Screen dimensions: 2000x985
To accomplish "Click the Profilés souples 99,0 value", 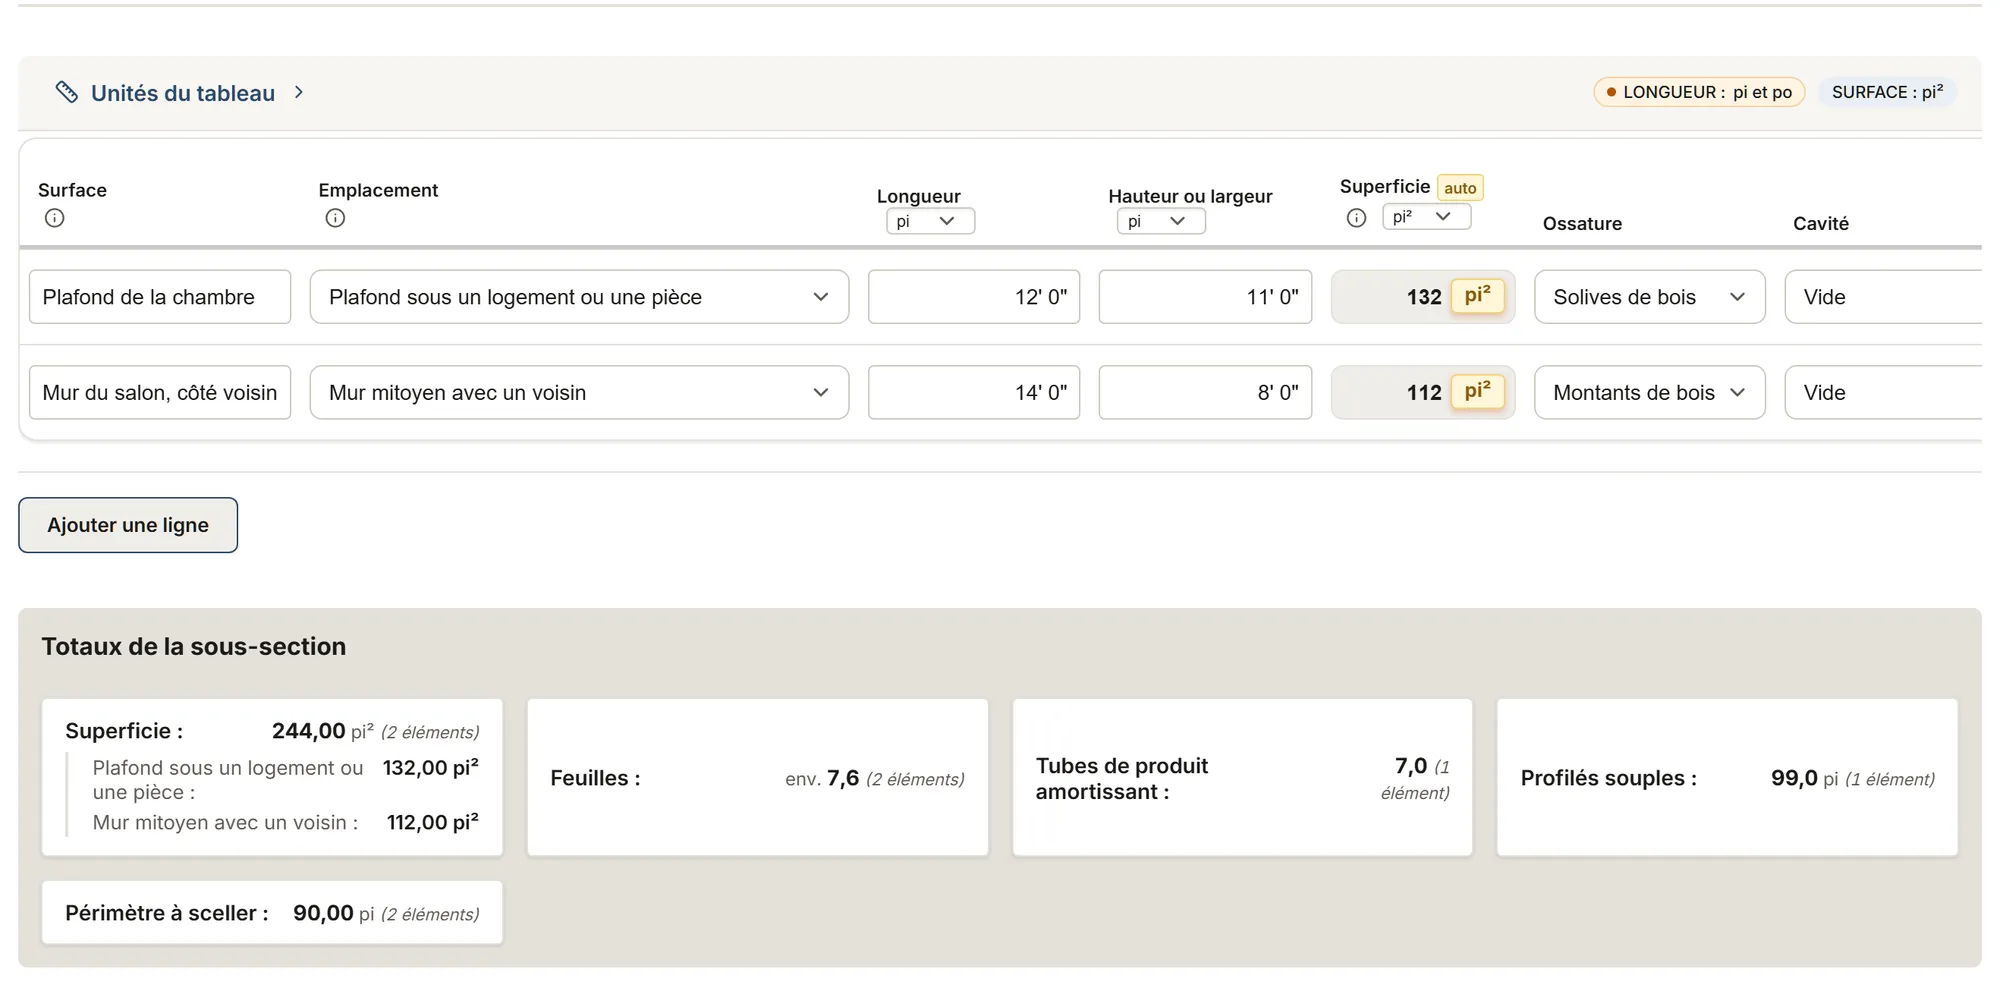I will (x=1794, y=778).
